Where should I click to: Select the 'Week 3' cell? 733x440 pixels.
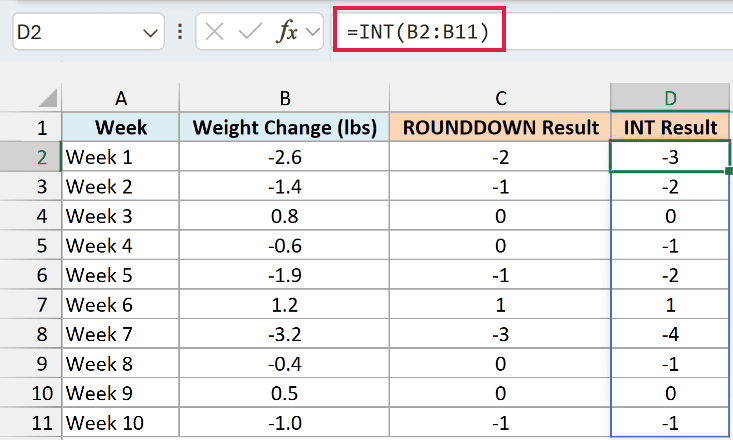121,216
